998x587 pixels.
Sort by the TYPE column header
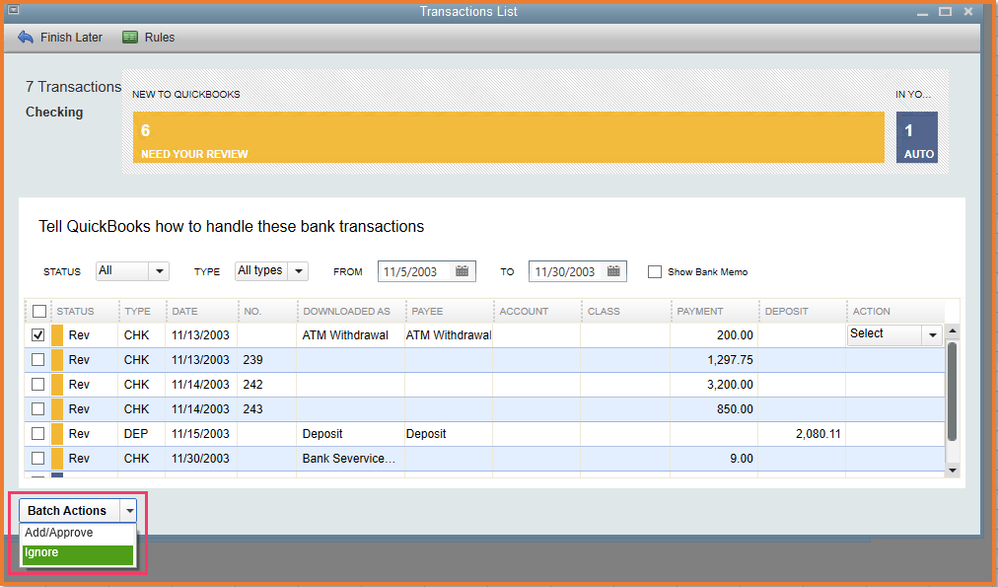137,311
